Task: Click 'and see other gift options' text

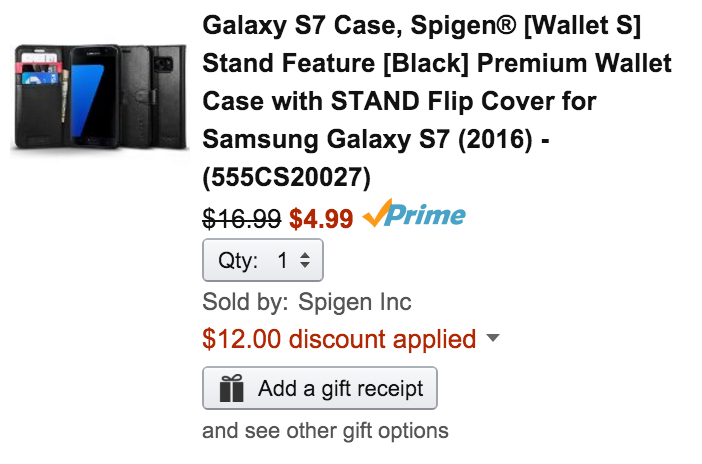Action: 325,431
